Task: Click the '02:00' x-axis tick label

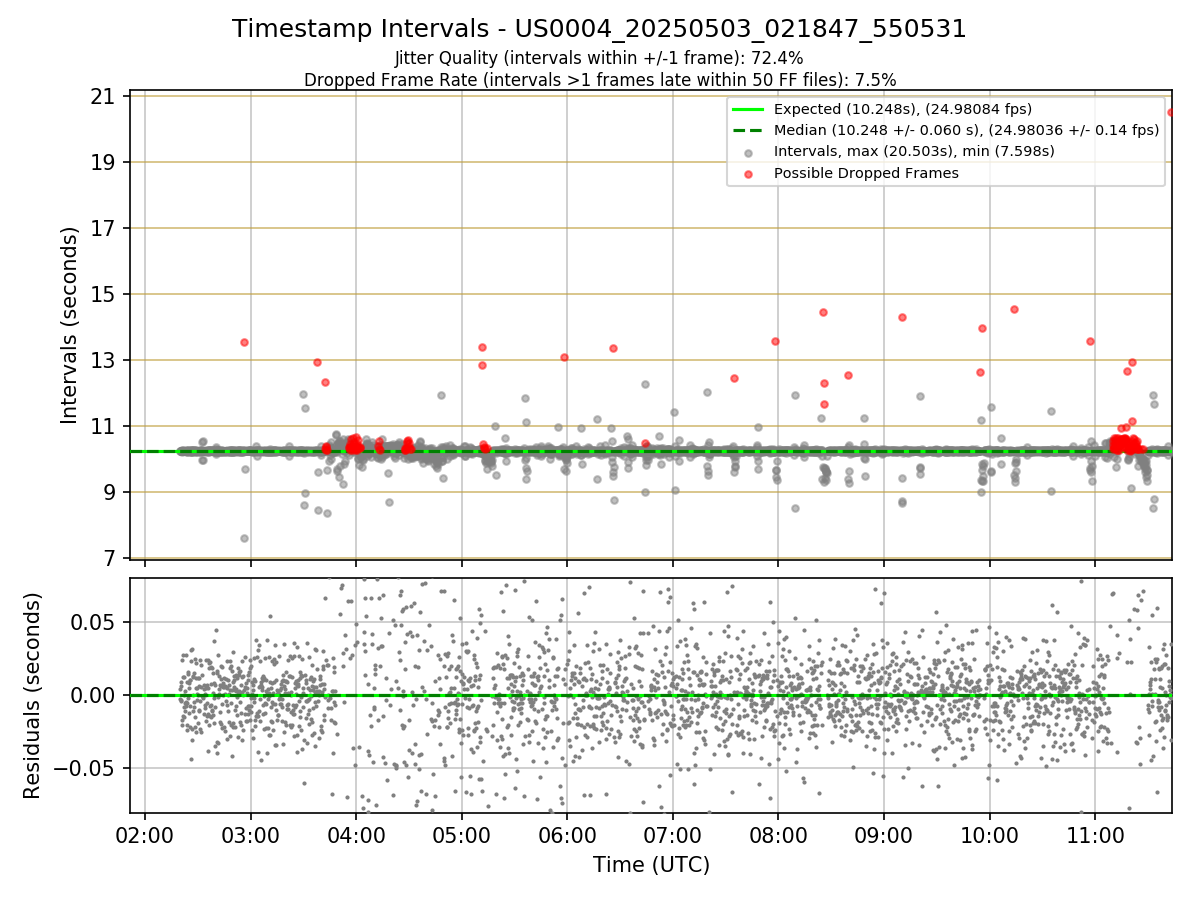Action: pyautogui.click(x=145, y=835)
